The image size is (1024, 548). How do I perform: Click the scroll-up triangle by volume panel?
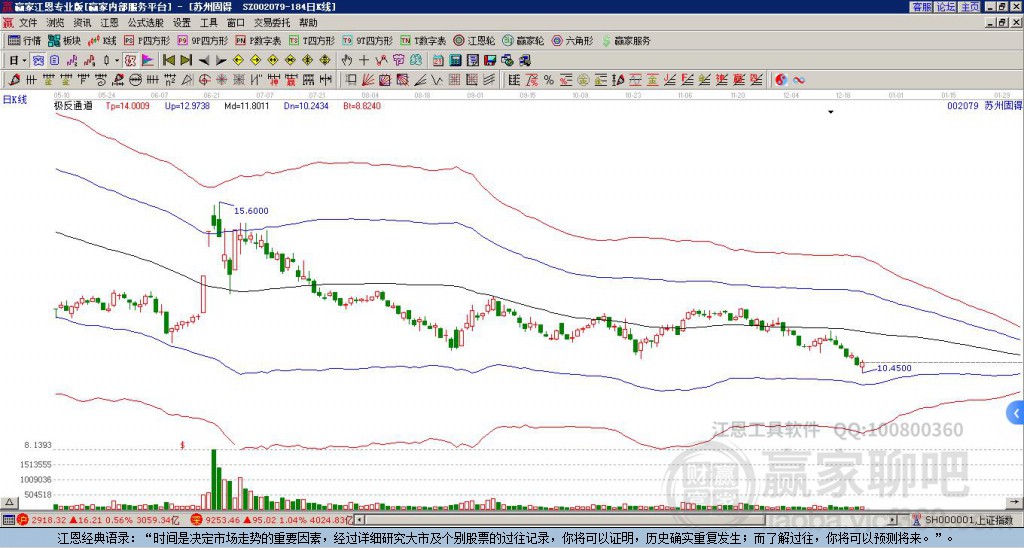(8, 502)
